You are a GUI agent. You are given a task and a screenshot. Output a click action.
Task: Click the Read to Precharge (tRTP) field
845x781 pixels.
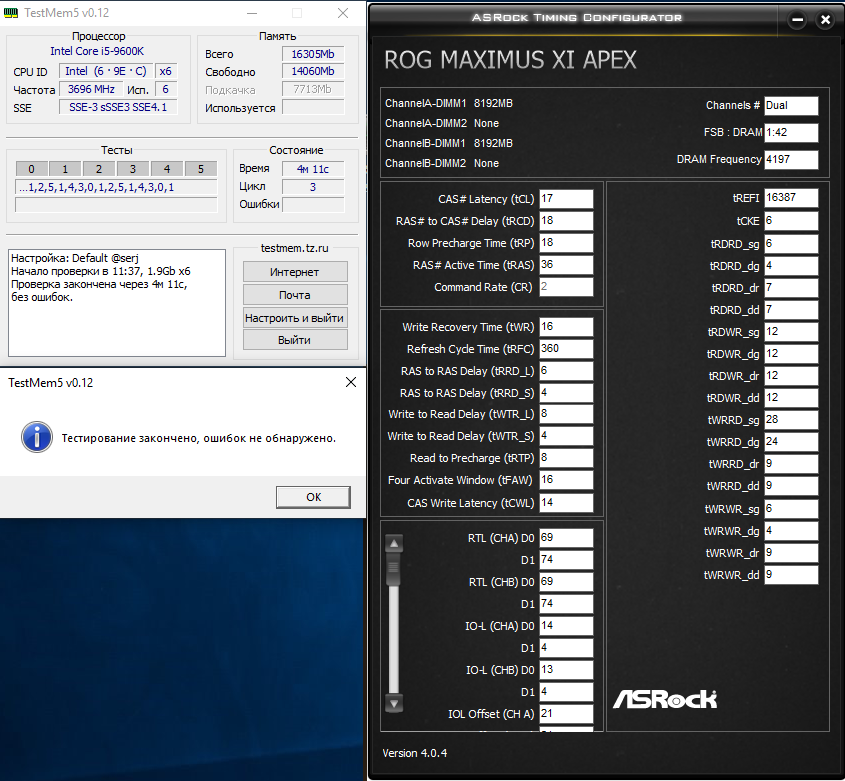coord(566,458)
